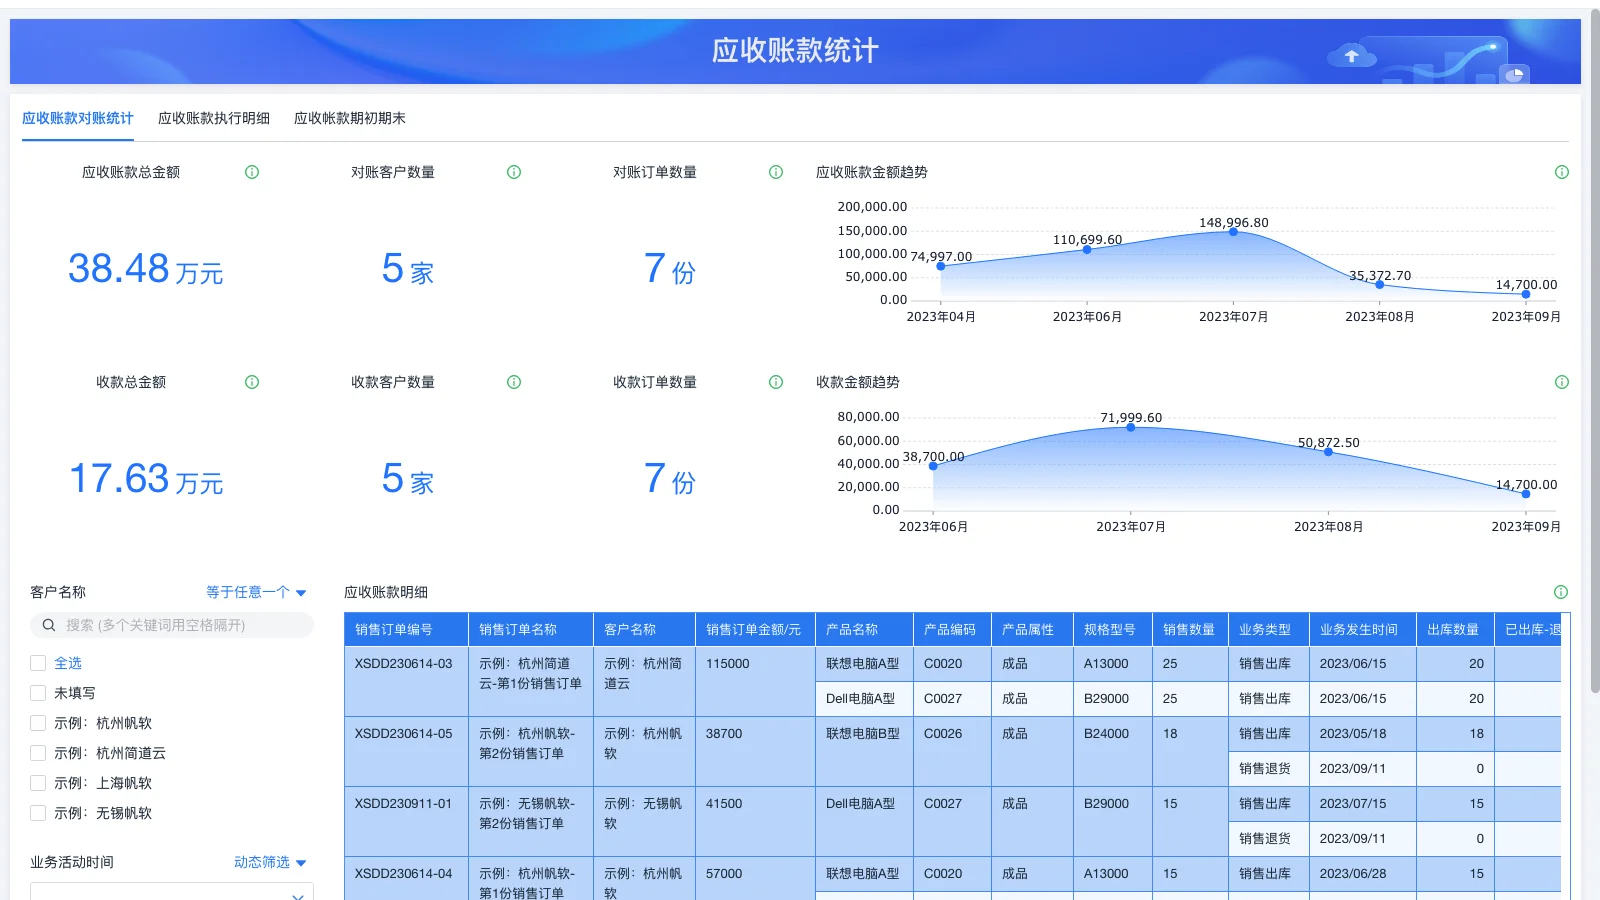1600x900 pixels.
Task: Click the 148,996.80 peak point on trend chart
Action: coord(1234,232)
